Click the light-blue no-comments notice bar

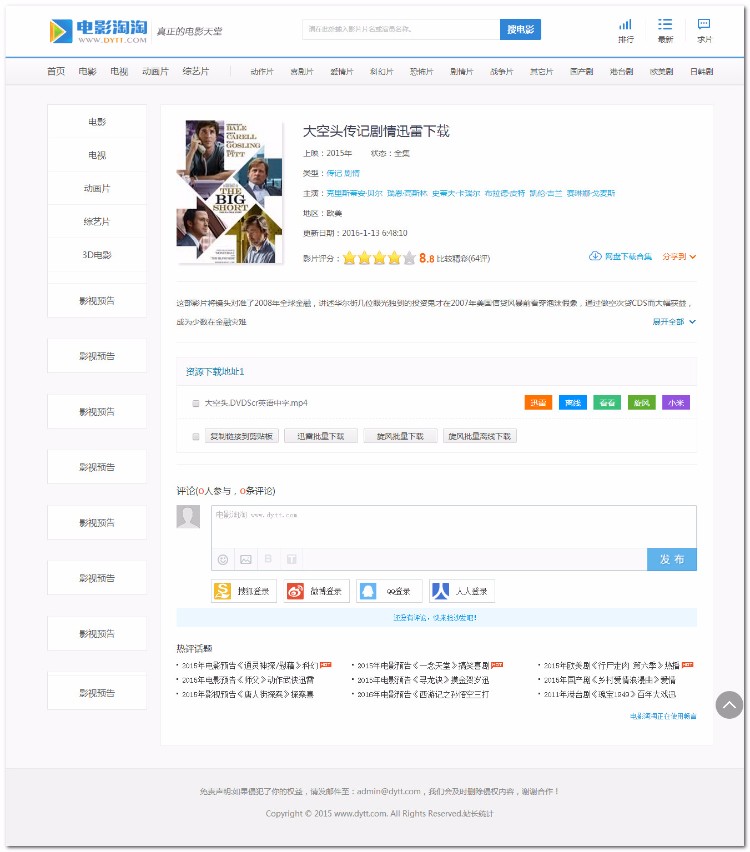click(436, 617)
